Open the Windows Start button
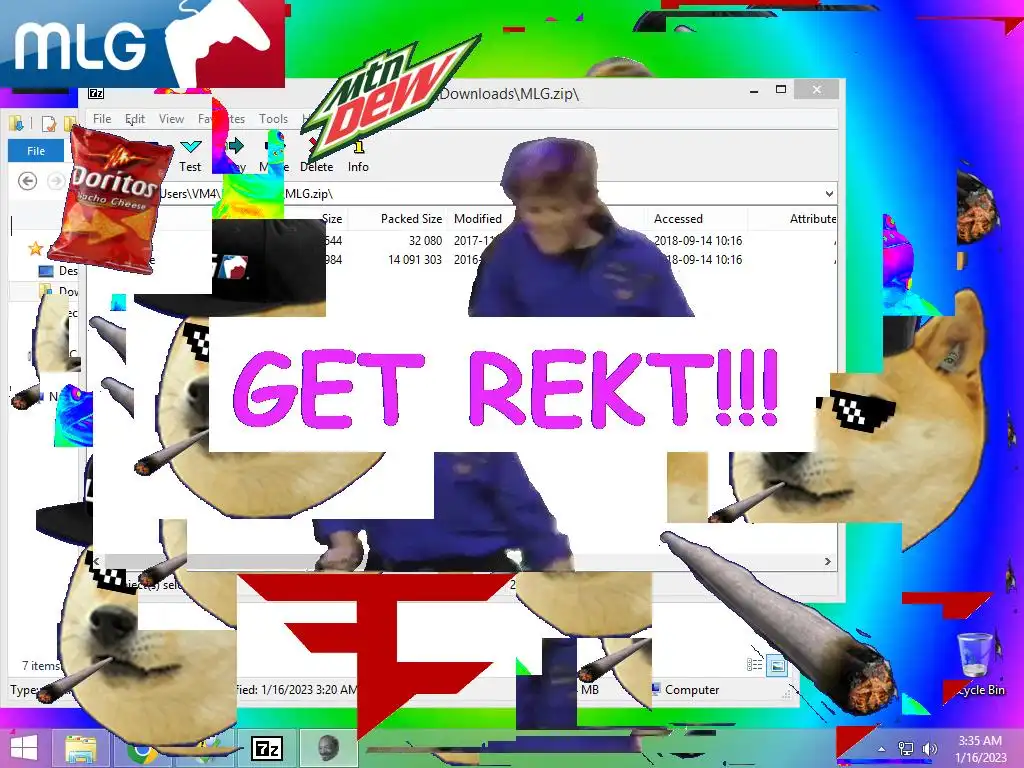 coord(24,748)
